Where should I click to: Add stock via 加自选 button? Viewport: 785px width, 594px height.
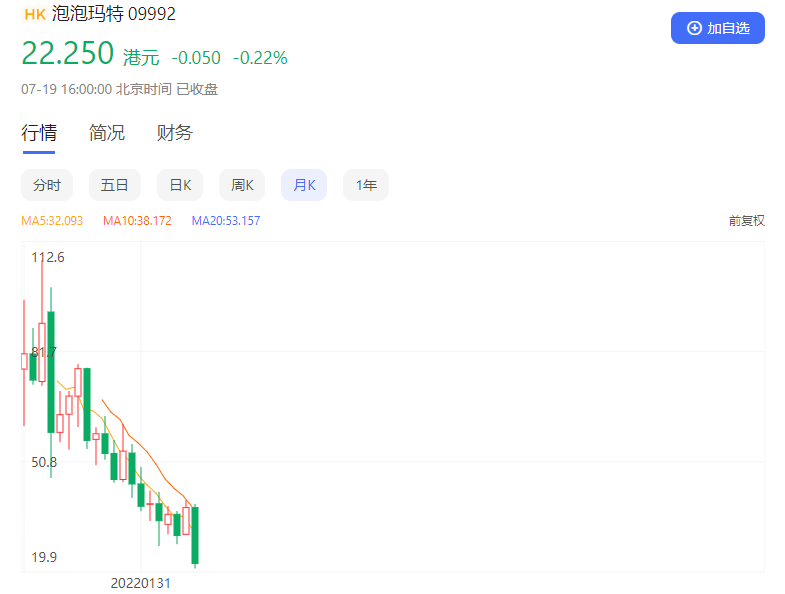tap(717, 28)
